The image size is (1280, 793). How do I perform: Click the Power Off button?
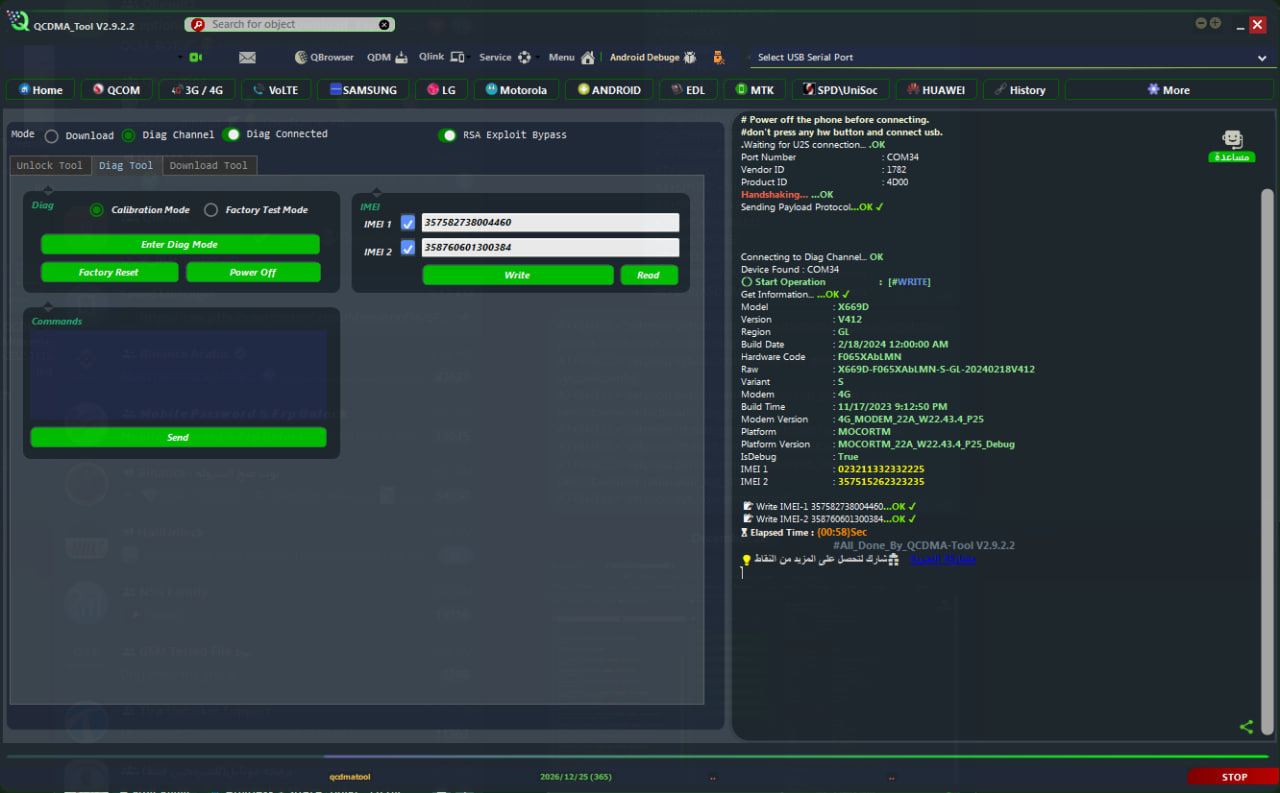point(253,272)
